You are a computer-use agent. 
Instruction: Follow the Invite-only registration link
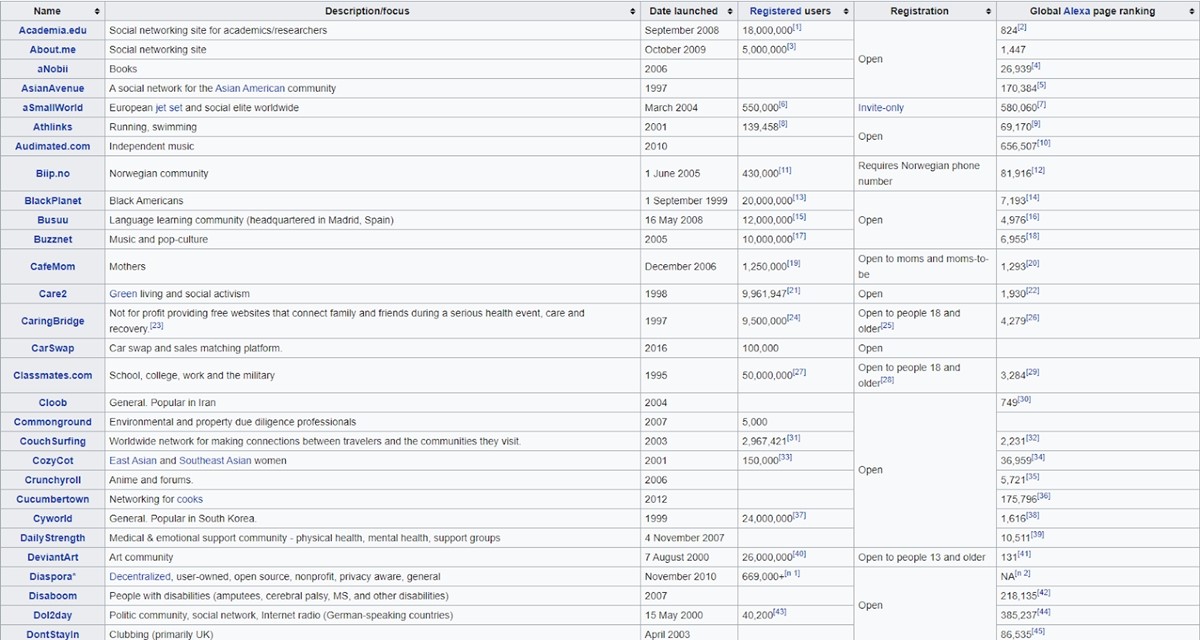pos(881,107)
